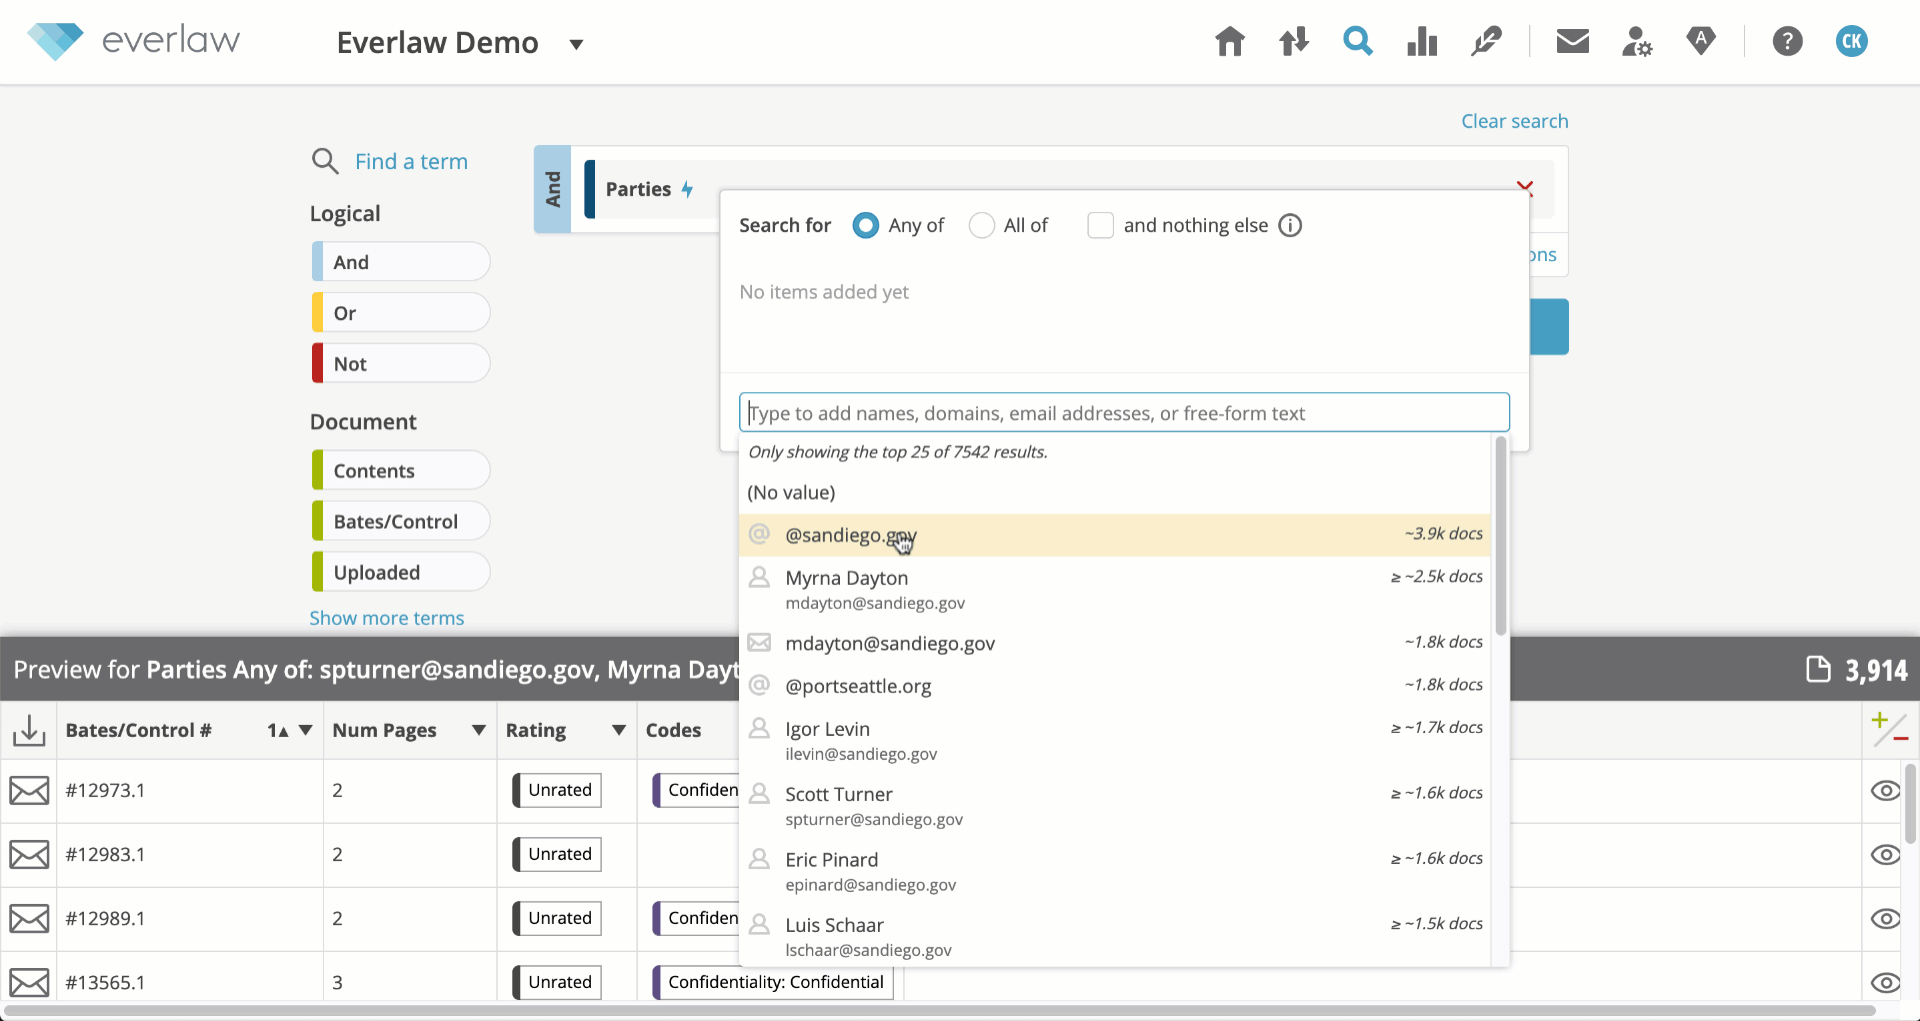Choose mdayton@sandiego.gov email address suggestion
The image size is (1920, 1021).
[x=1114, y=643]
